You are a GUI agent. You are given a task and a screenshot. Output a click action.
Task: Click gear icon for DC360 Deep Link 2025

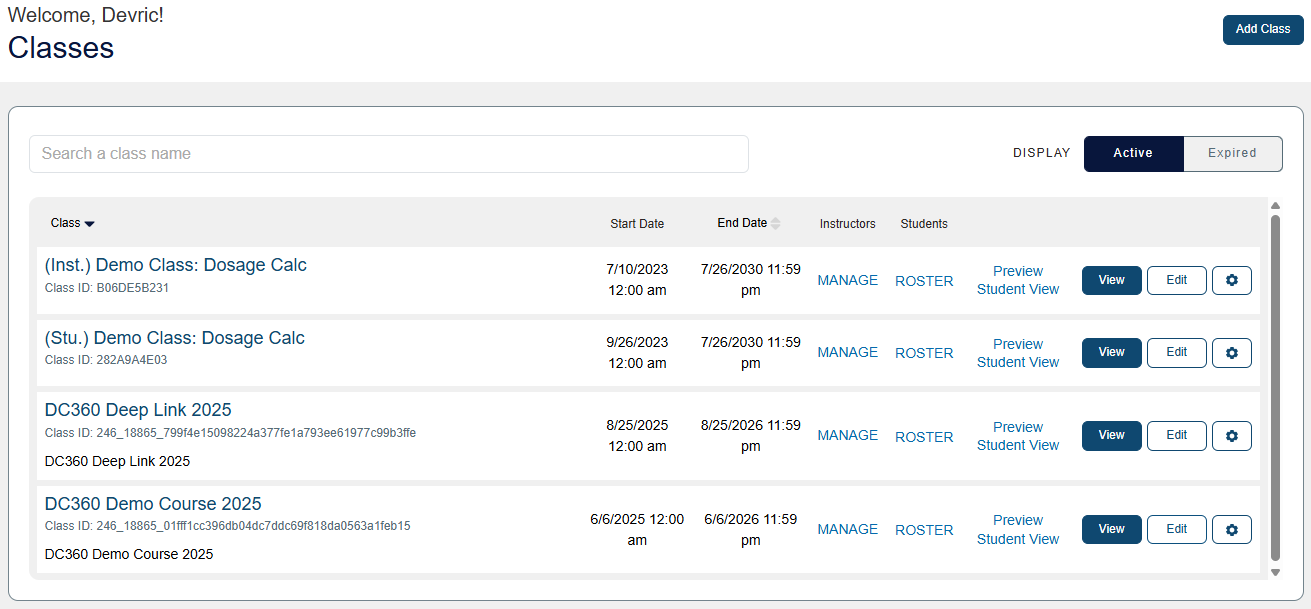pos(1231,436)
